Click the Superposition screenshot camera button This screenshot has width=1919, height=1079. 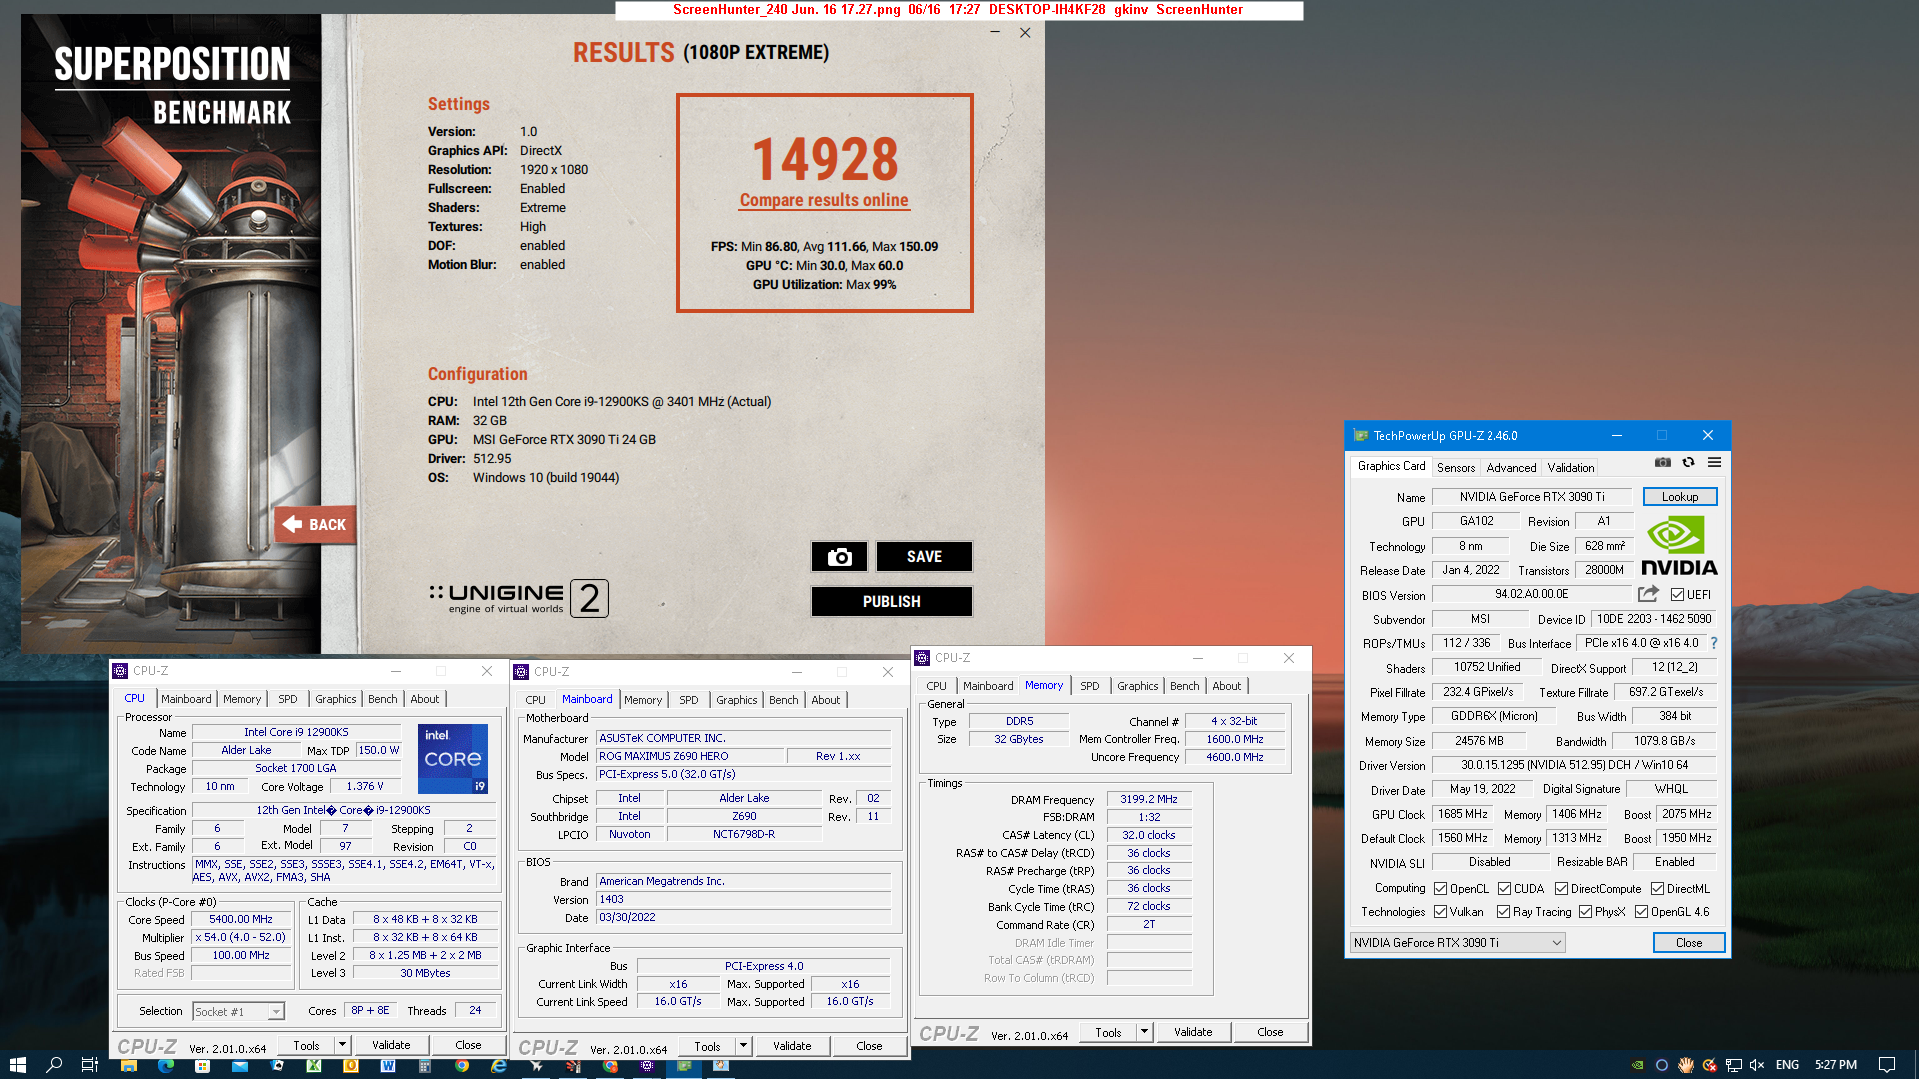pos(839,557)
